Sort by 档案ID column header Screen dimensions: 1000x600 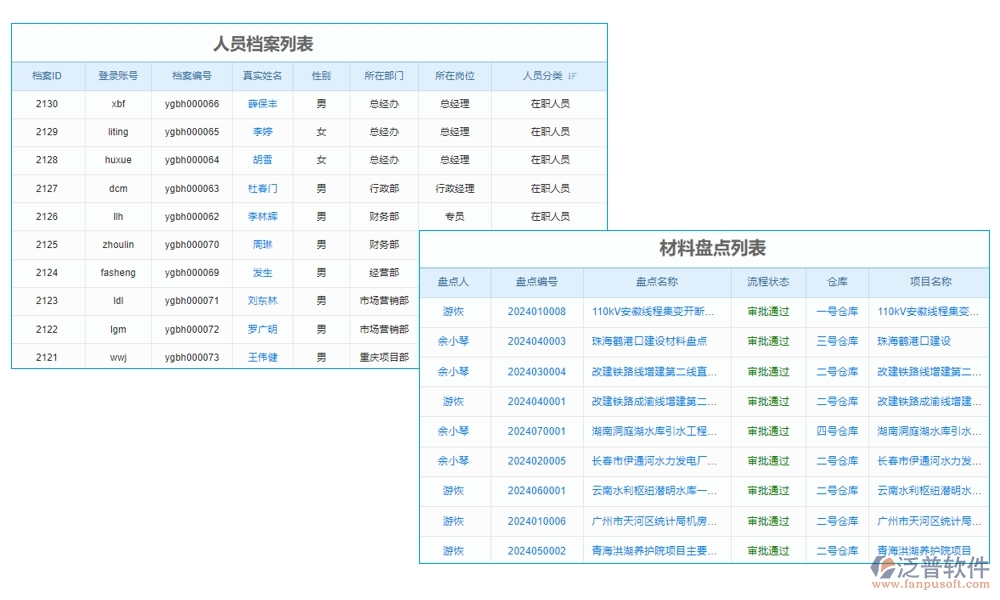pos(47,75)
